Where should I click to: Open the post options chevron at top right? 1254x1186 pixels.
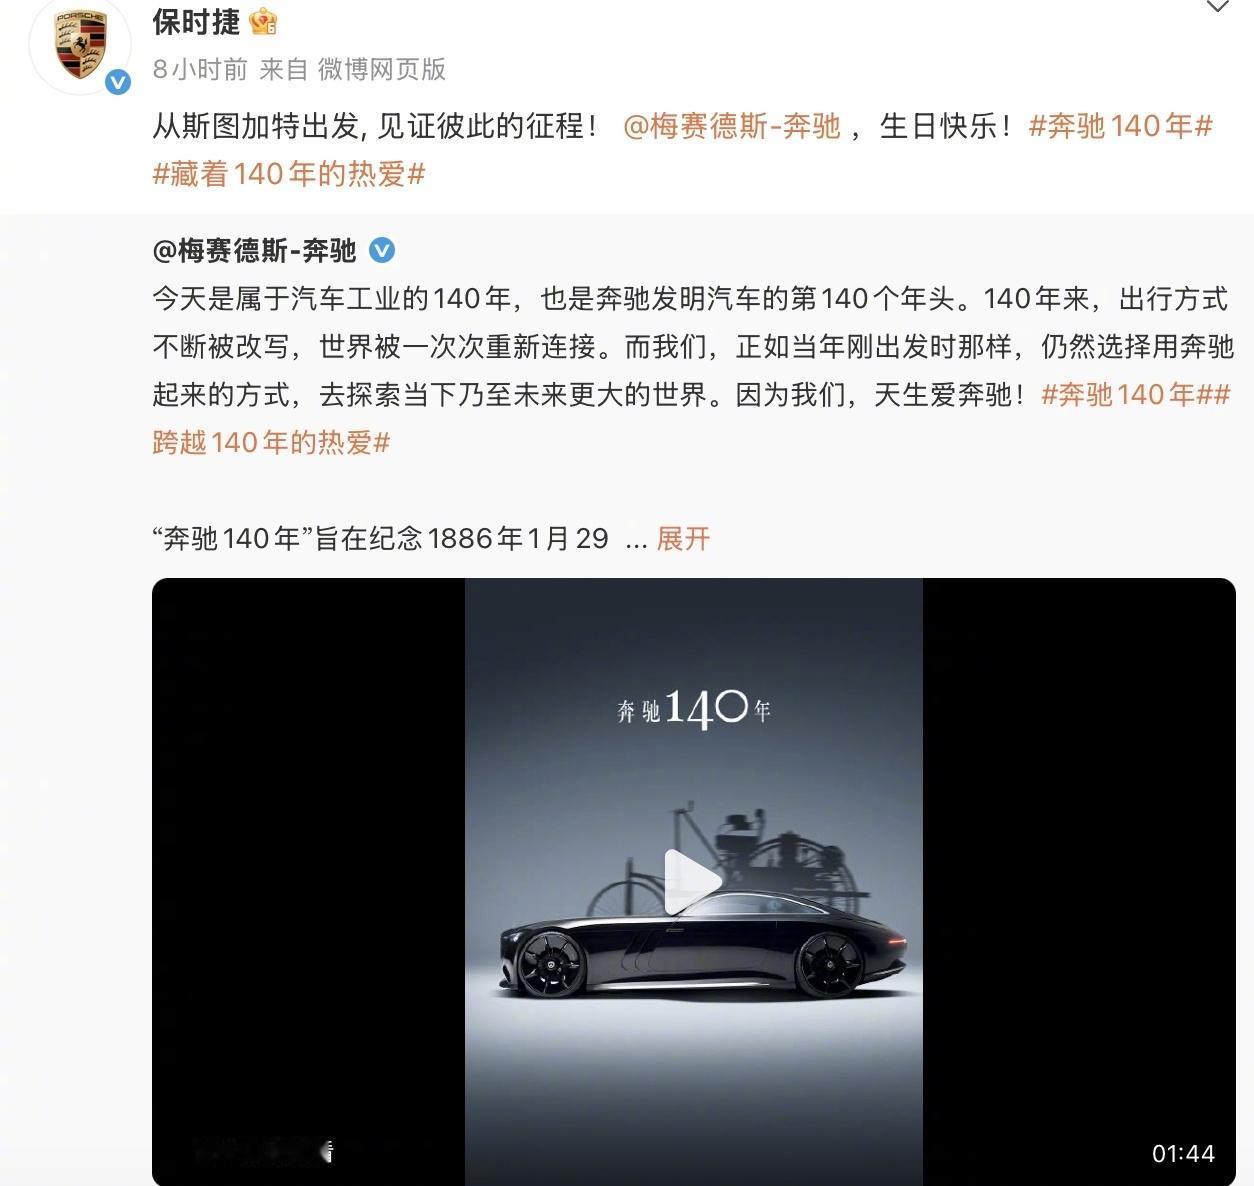[x=1217, y=7]
